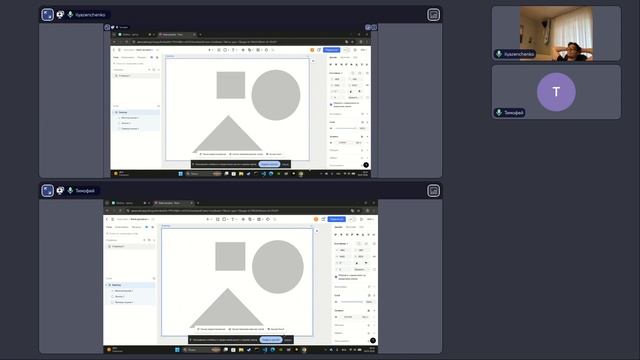This screenshot has height=360, width=640.
Task: Collapse the frame layer in kyazenchenko's layers list
Action: click(x=114, y=112)
